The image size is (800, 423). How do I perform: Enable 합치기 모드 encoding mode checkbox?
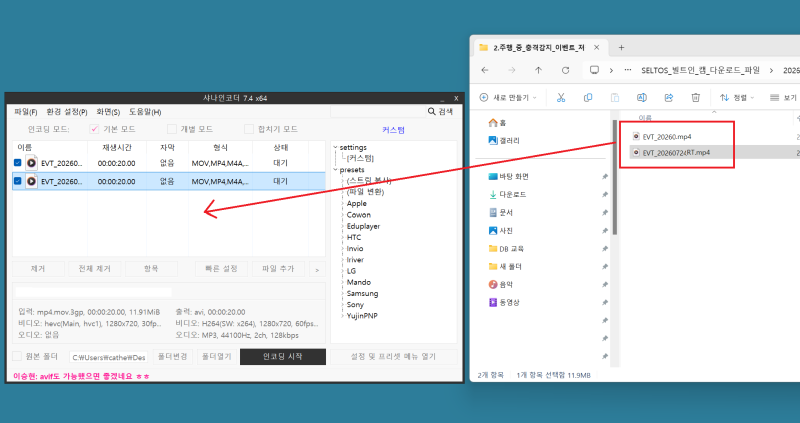pyautogui.click(x=248, y=129)
